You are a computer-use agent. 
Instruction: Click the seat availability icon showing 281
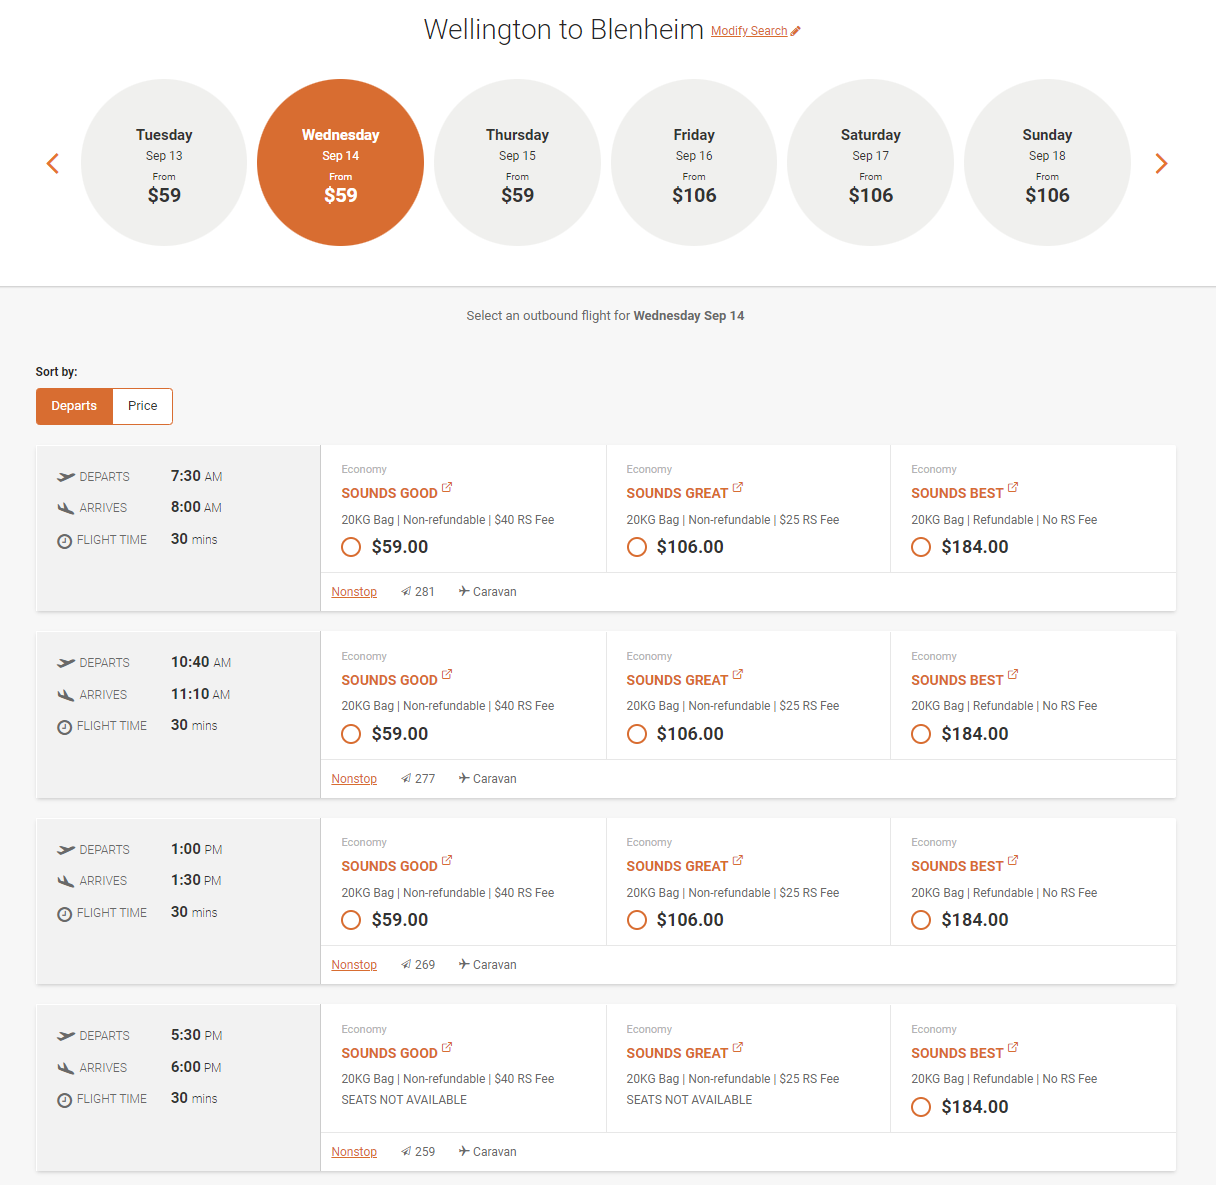click(x=407, y=590)
